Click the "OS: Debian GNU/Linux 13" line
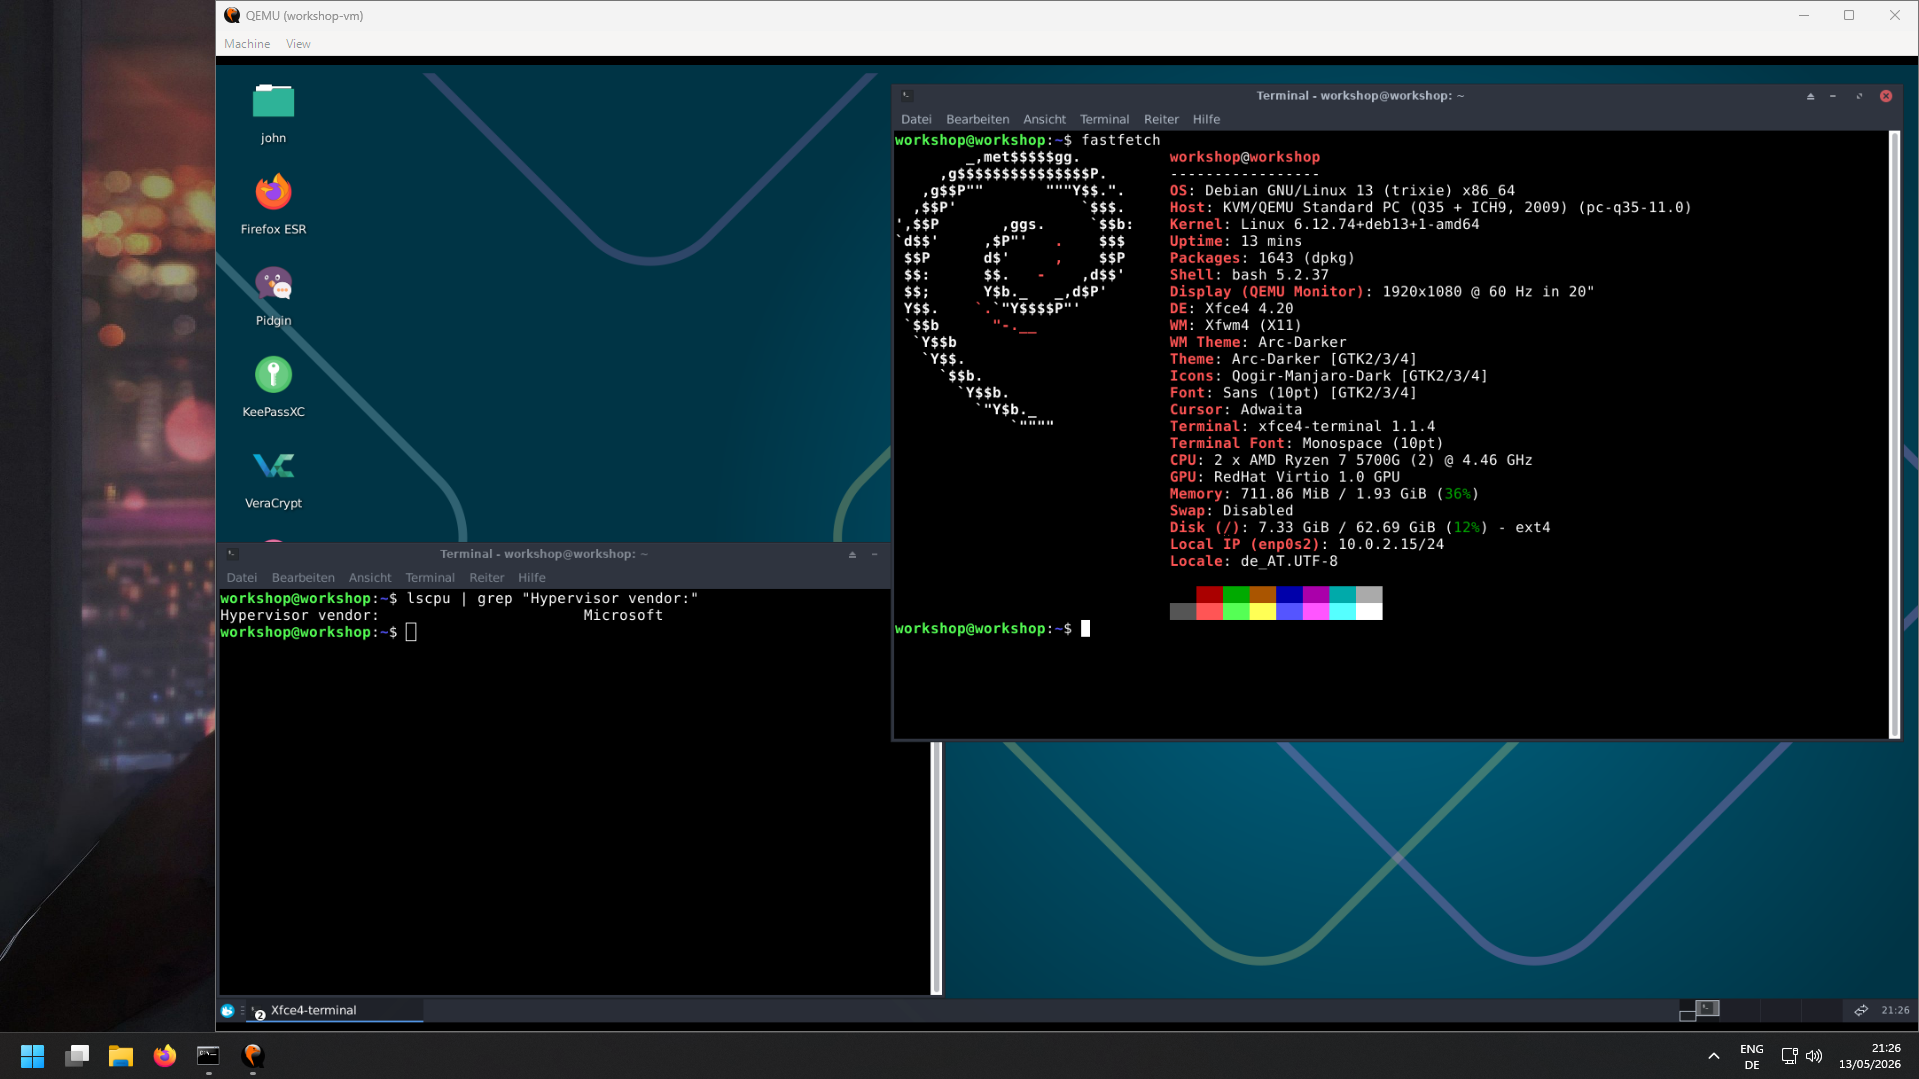Viewport: 1919px width, 1079px height. click(x=1342, y=190)
